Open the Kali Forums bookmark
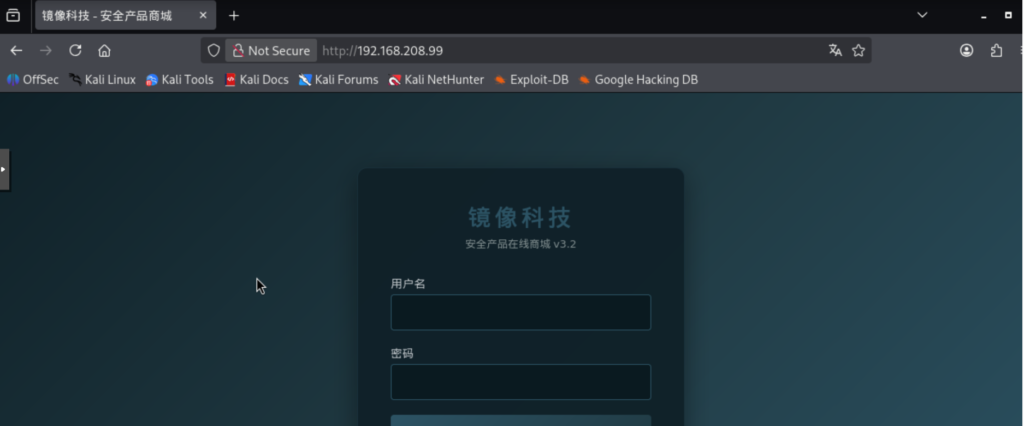This screenshot has width=1024, height=426. 339,80
